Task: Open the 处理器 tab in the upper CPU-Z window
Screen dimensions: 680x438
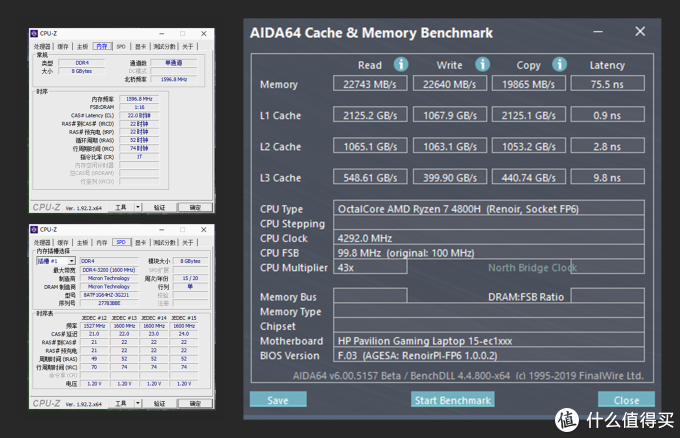Action: 42,46
